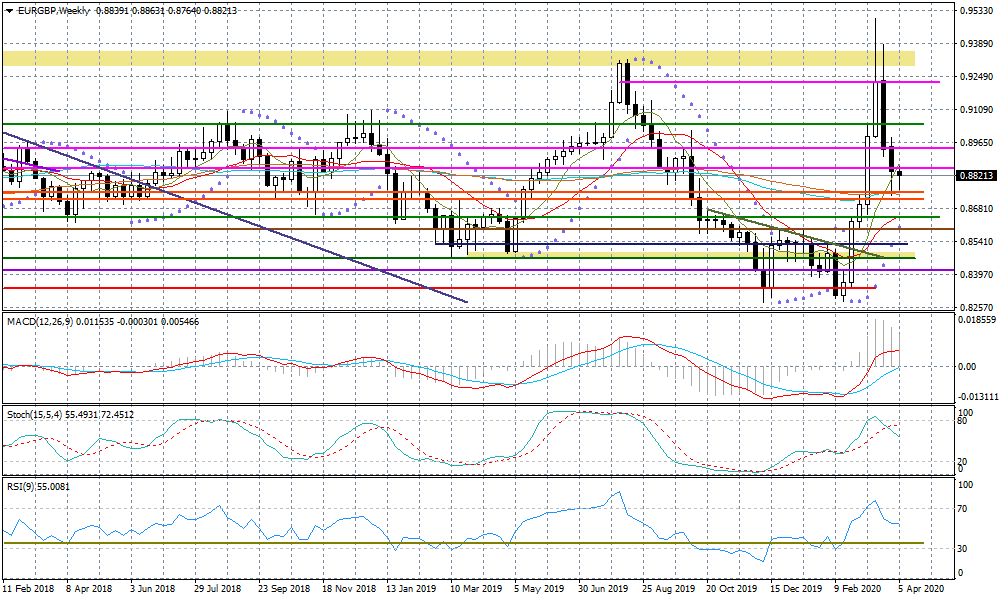Click price axis value 0.85410
This screenshot has height=600, width=1000.
pyautogui.click(x=977, y=242)
